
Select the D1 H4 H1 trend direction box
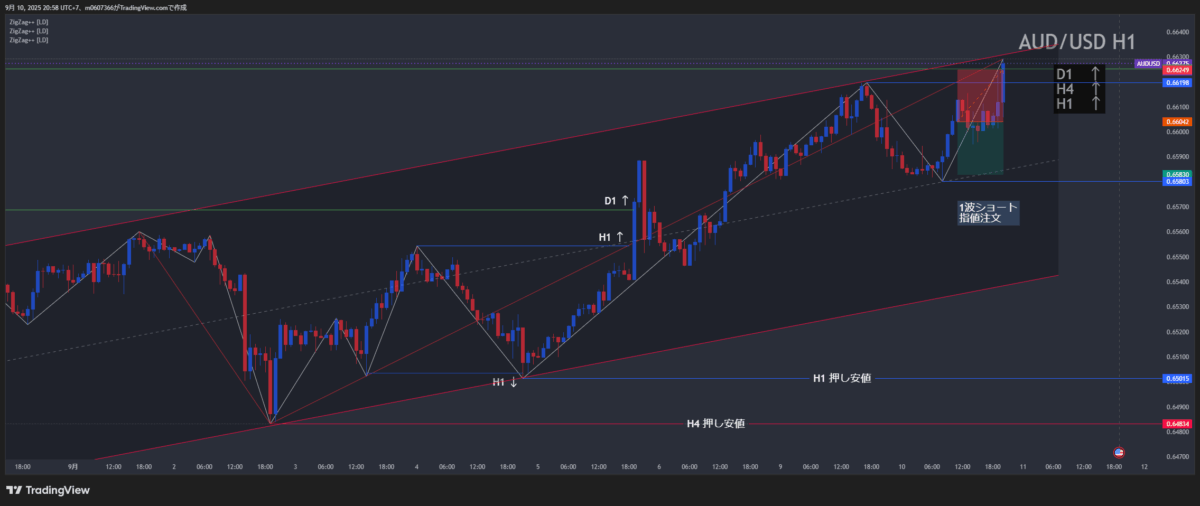(1079, 88)
